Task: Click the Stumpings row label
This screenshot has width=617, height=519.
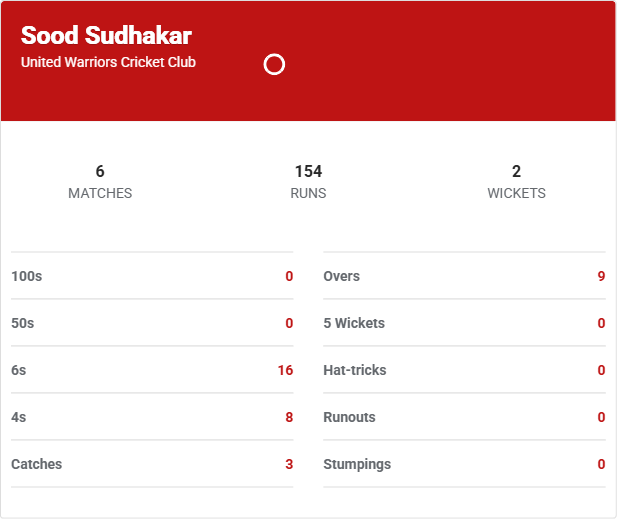Action: coord(357,464)
